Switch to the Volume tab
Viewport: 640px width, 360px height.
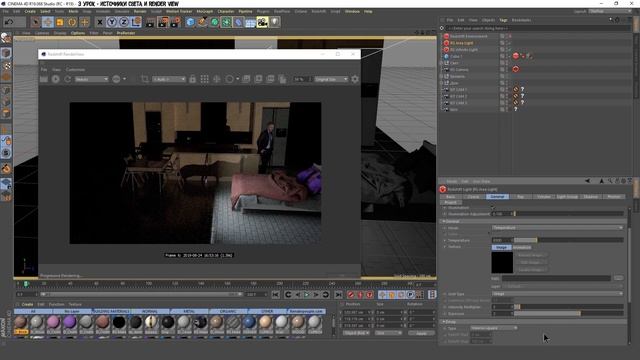pos(544,197)
